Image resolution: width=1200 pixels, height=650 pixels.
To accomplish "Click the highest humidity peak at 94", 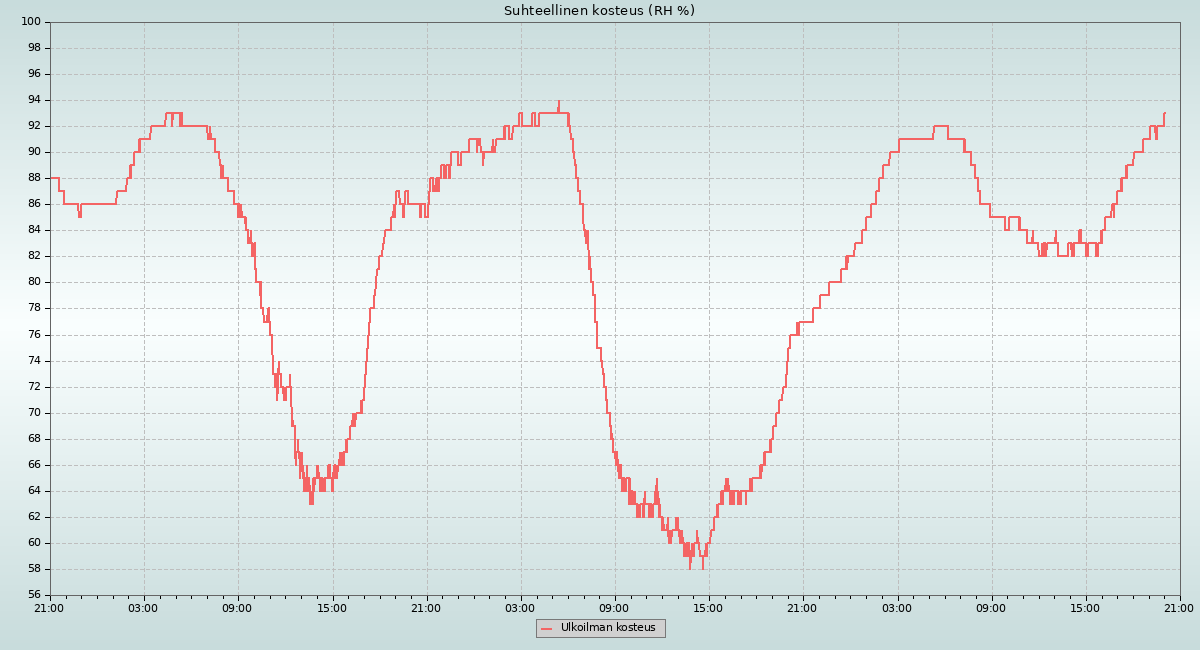I will point(559,102).
